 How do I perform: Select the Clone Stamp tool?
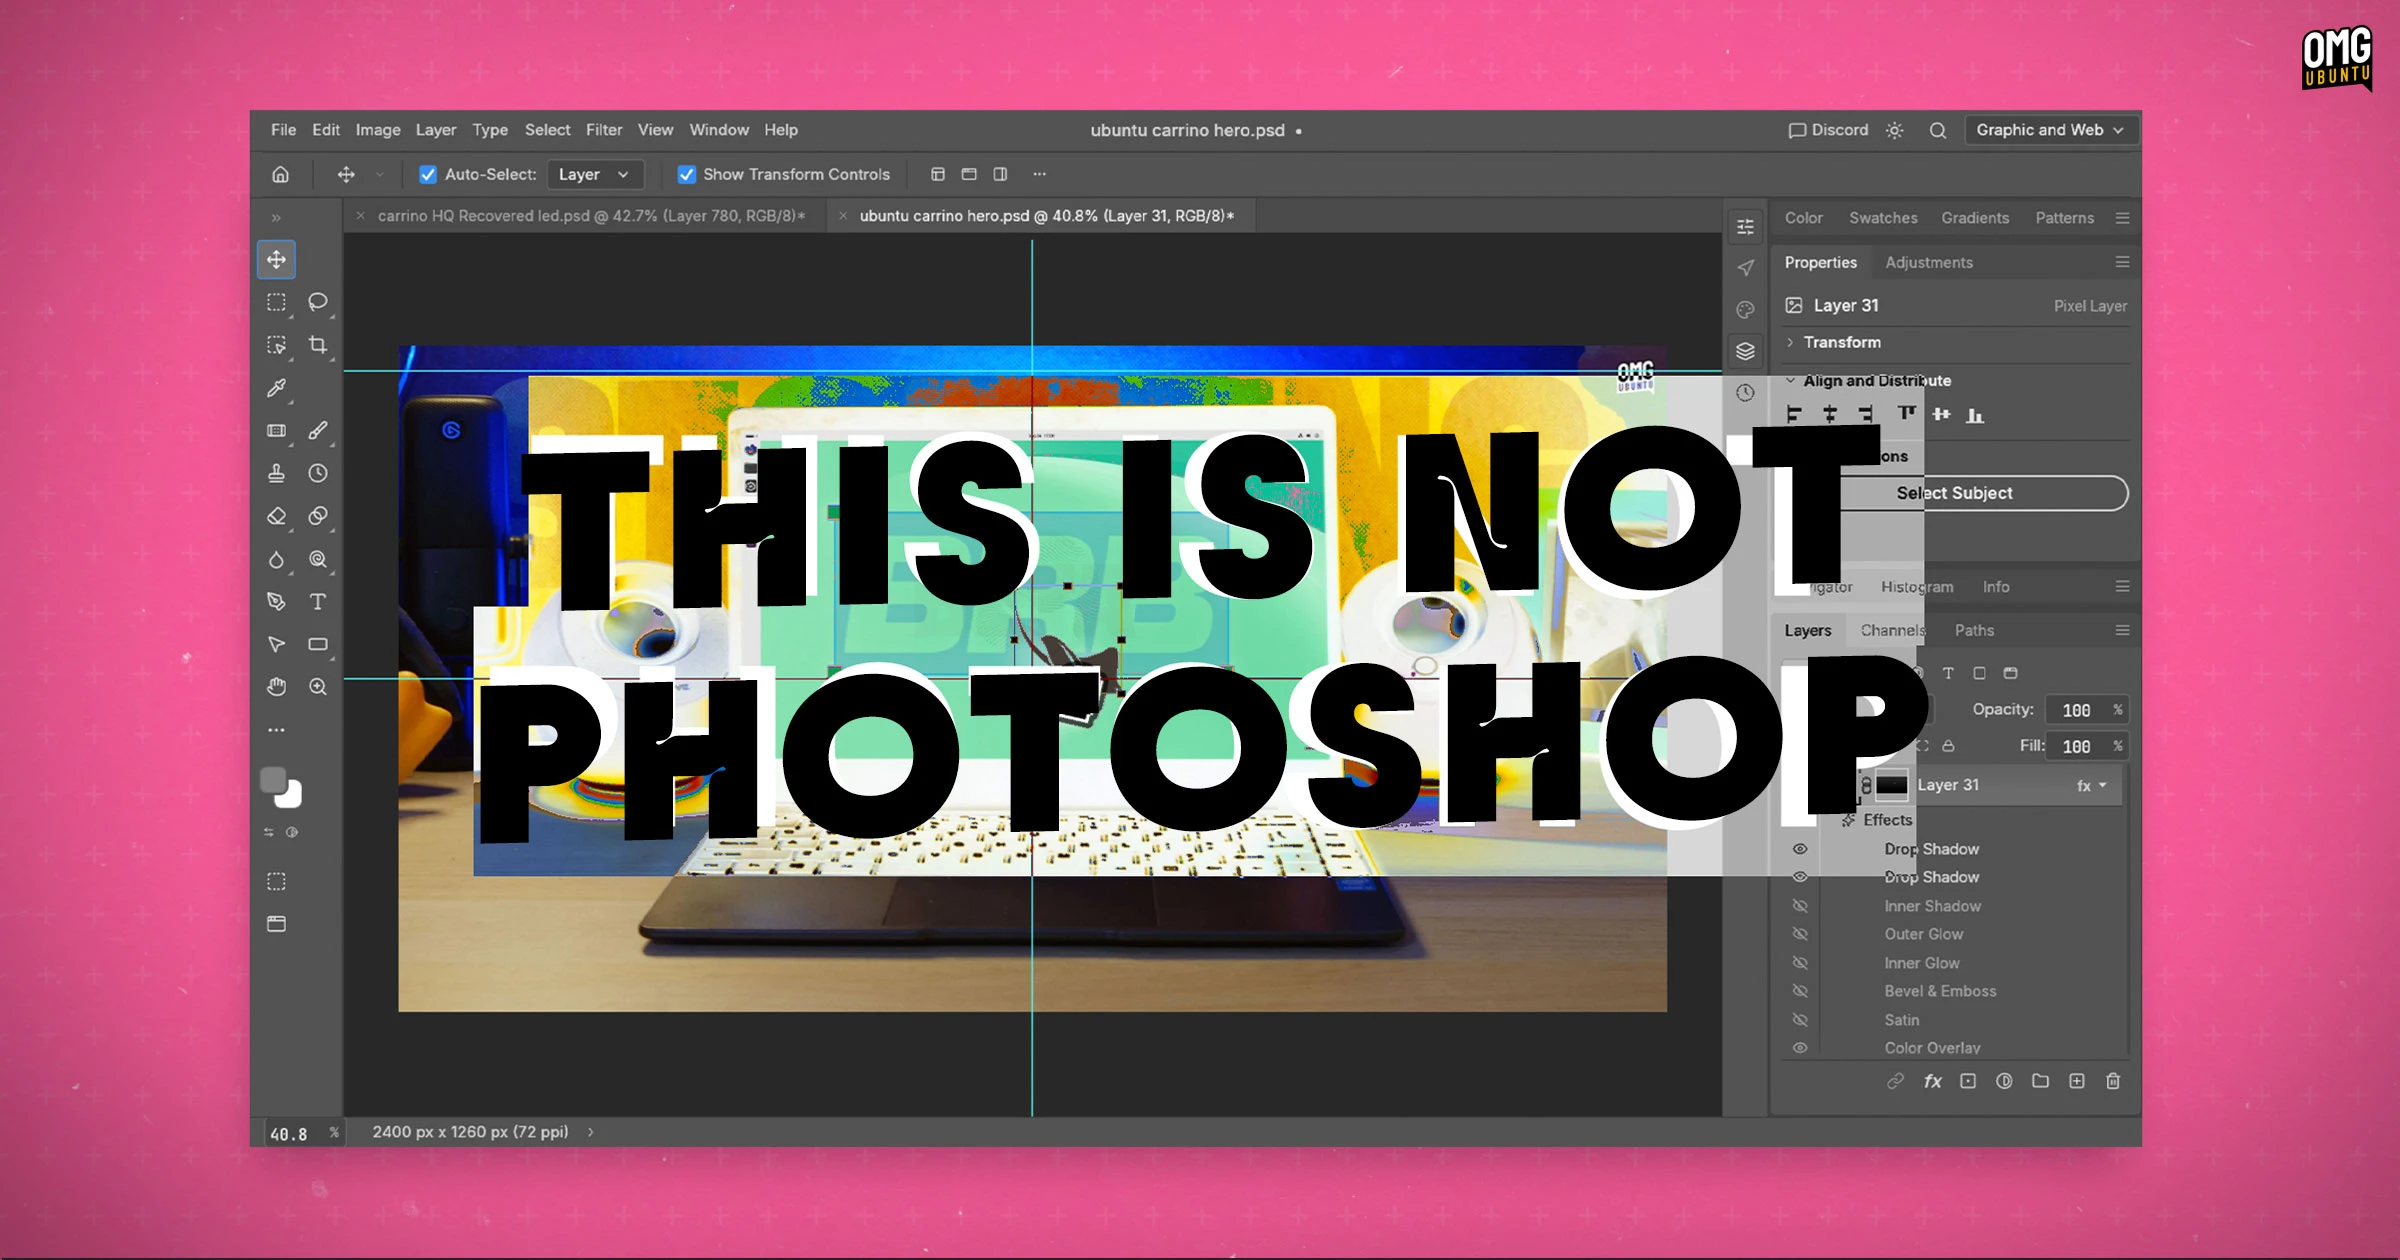276,473
